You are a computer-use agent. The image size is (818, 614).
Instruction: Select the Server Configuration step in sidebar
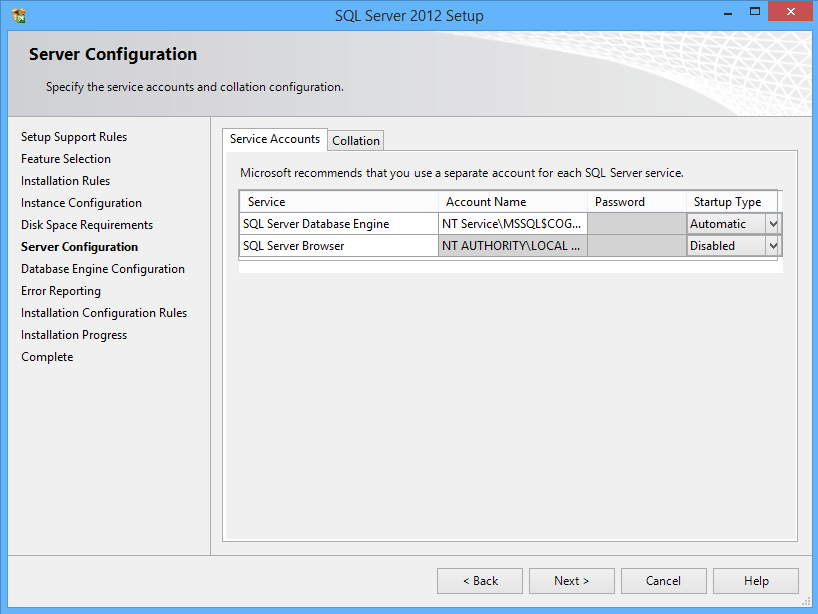[x=79, y=247]
